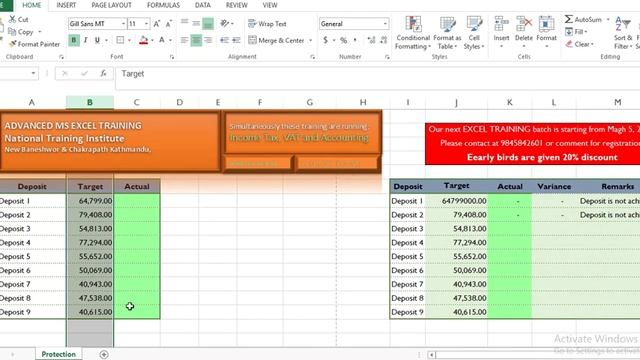Increase the indent
Image resolution: width=640 pixels, height=360 pixels.
[236, 40]
